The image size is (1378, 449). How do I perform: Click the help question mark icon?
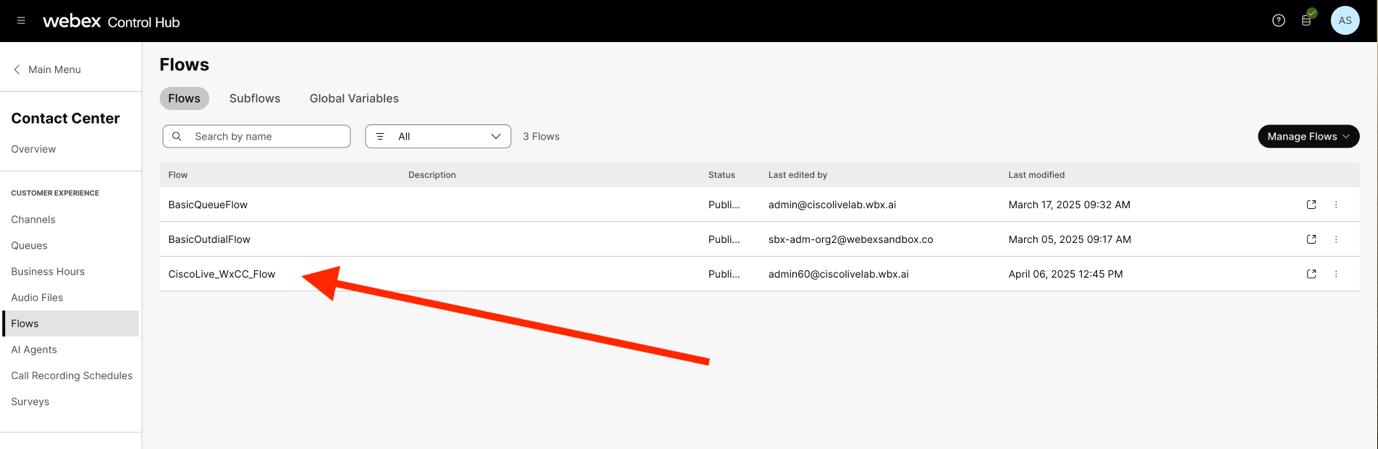click(1278, 21)
